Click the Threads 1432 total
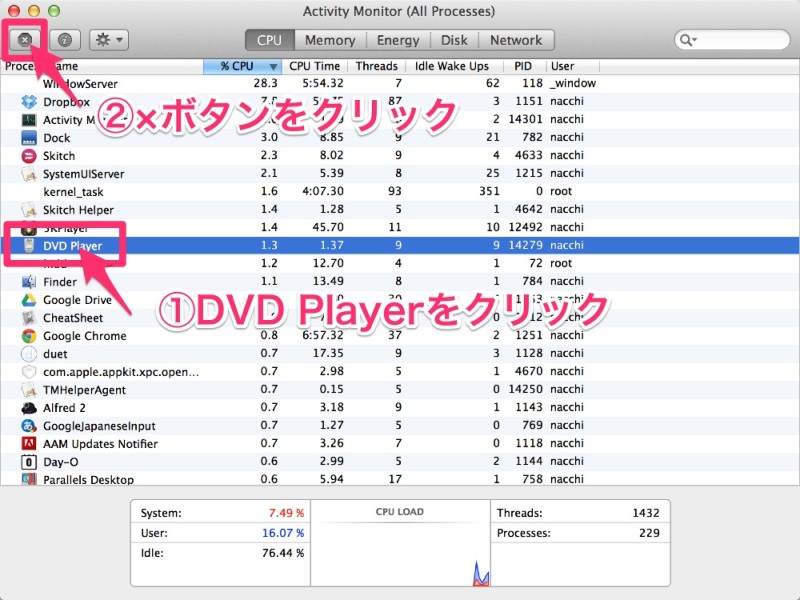This screenshot has height=600, width=800. point(646,513)
